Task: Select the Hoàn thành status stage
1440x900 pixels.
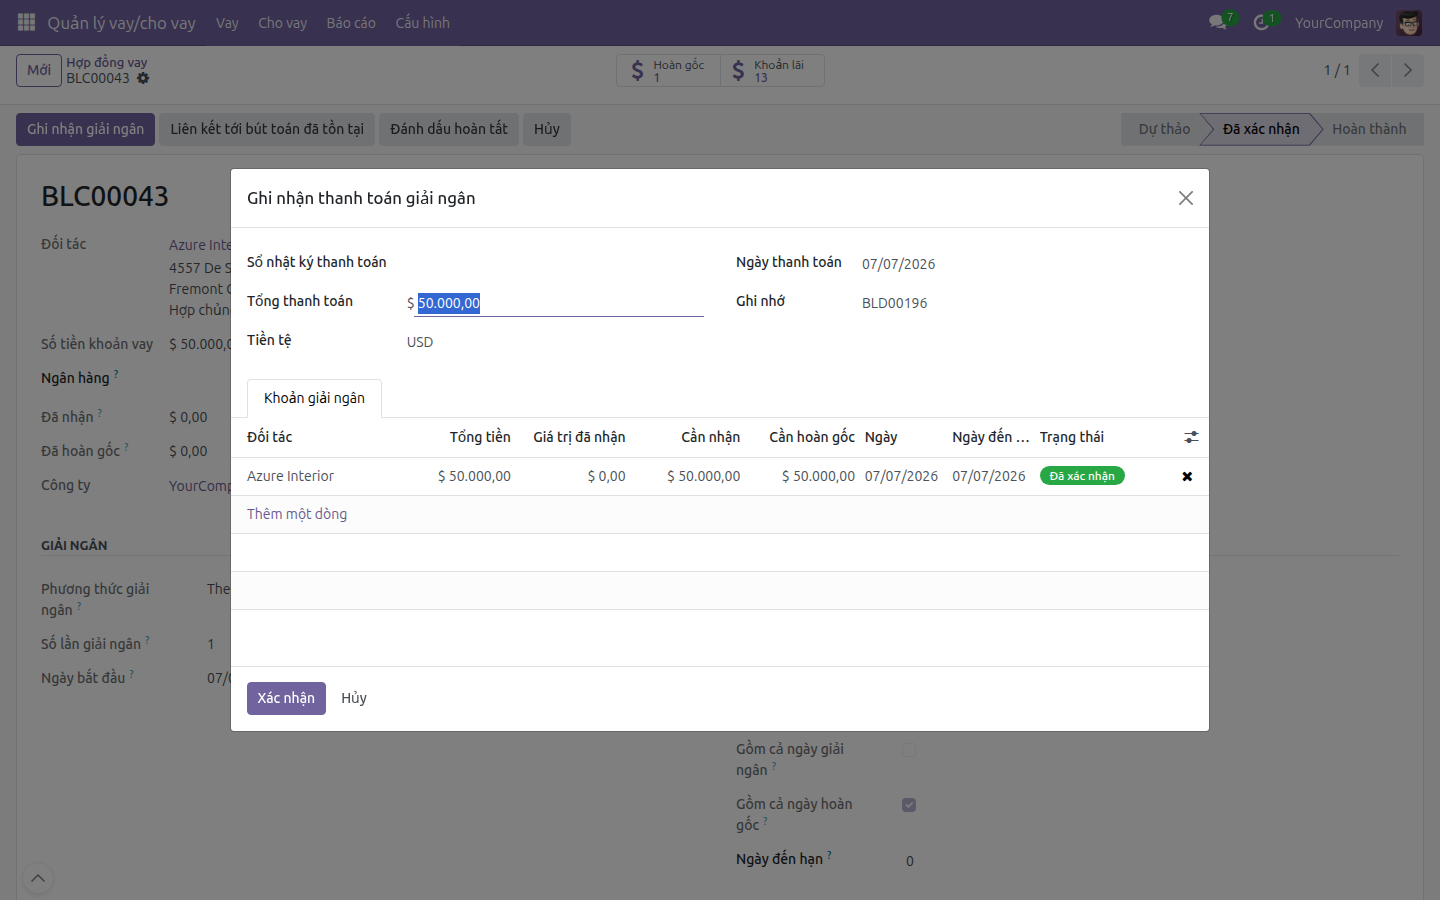Action: pyautogui.click(x=1368, y=129)
